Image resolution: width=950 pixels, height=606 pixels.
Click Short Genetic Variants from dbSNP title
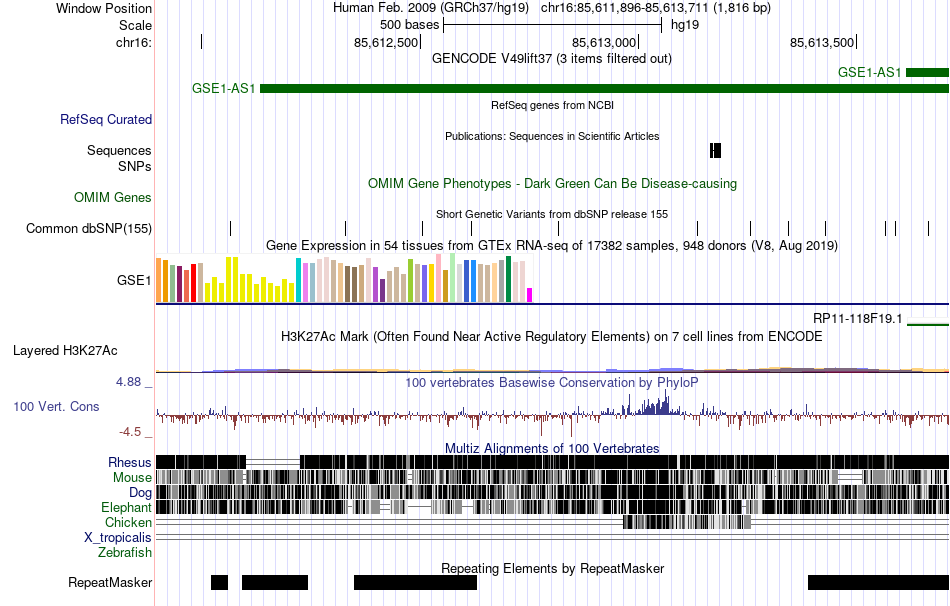(x=552, y=214)
